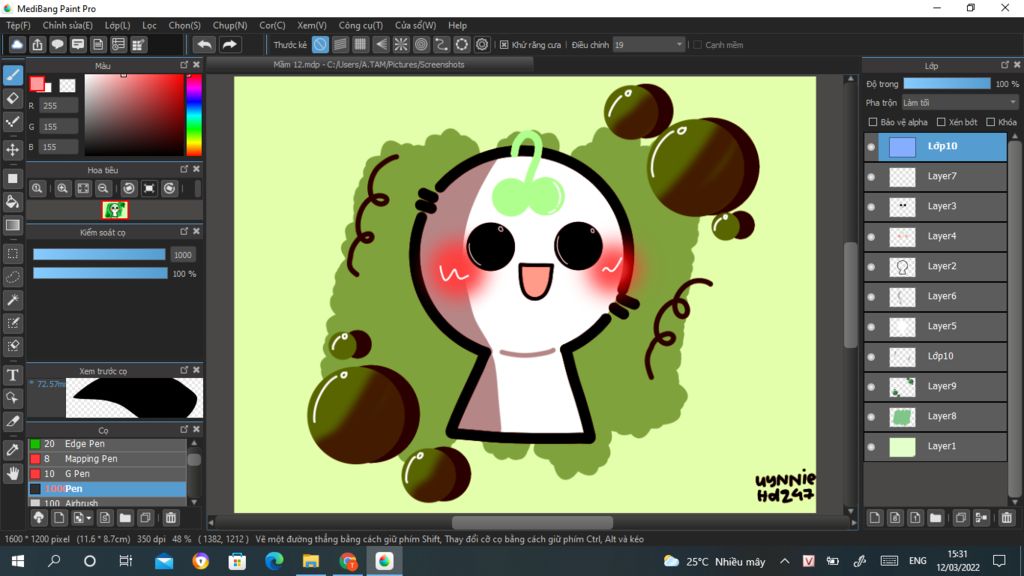
Task: Open snap settings gear icon
Action: [x=482, y=44]
